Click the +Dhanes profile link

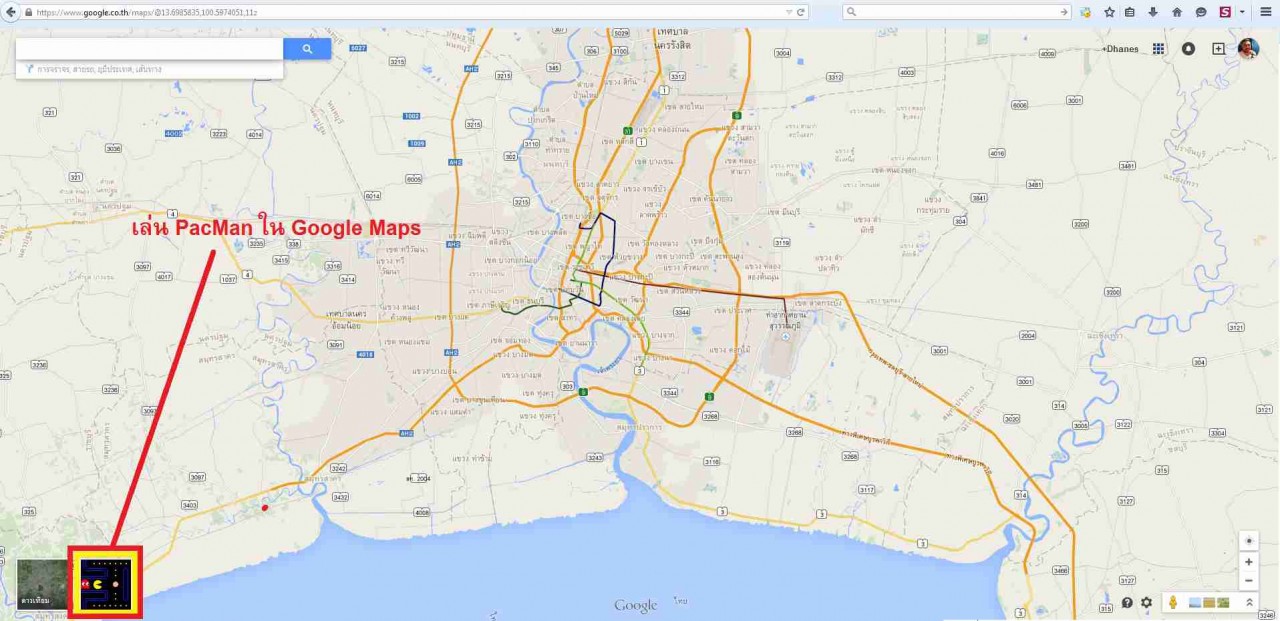1120,49
